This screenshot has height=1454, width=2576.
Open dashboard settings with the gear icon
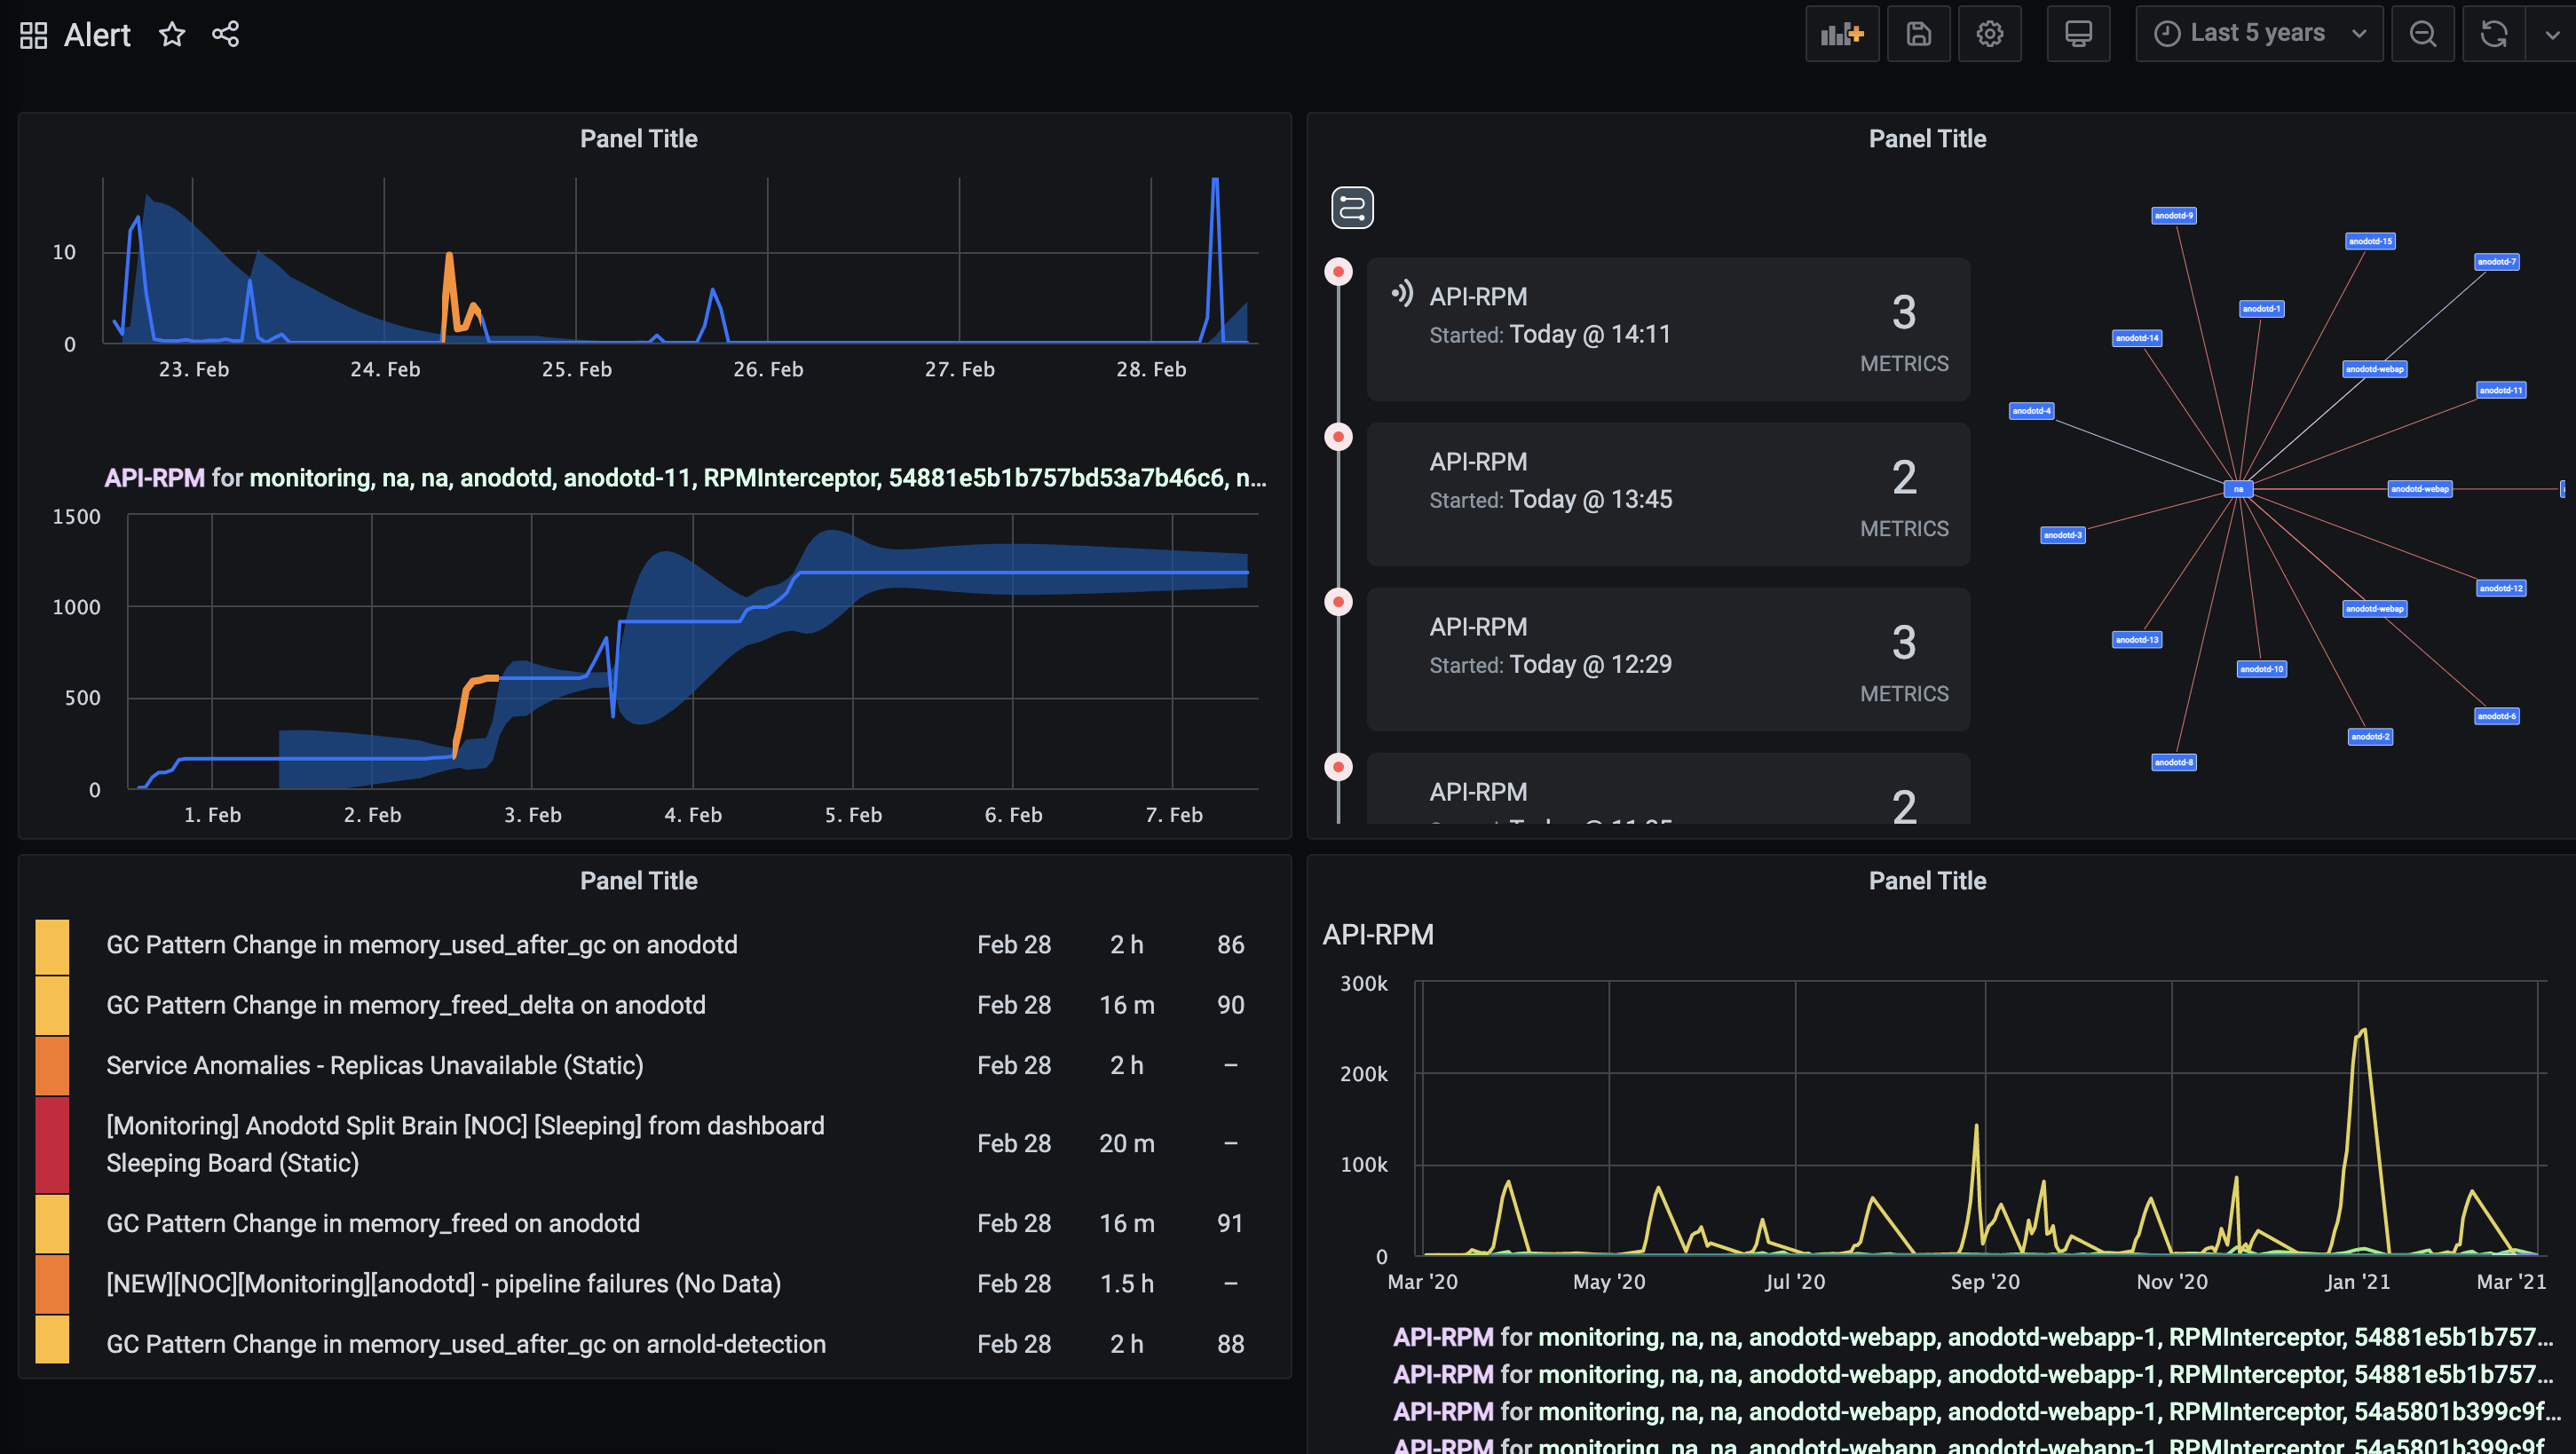tap(1990, 33)
